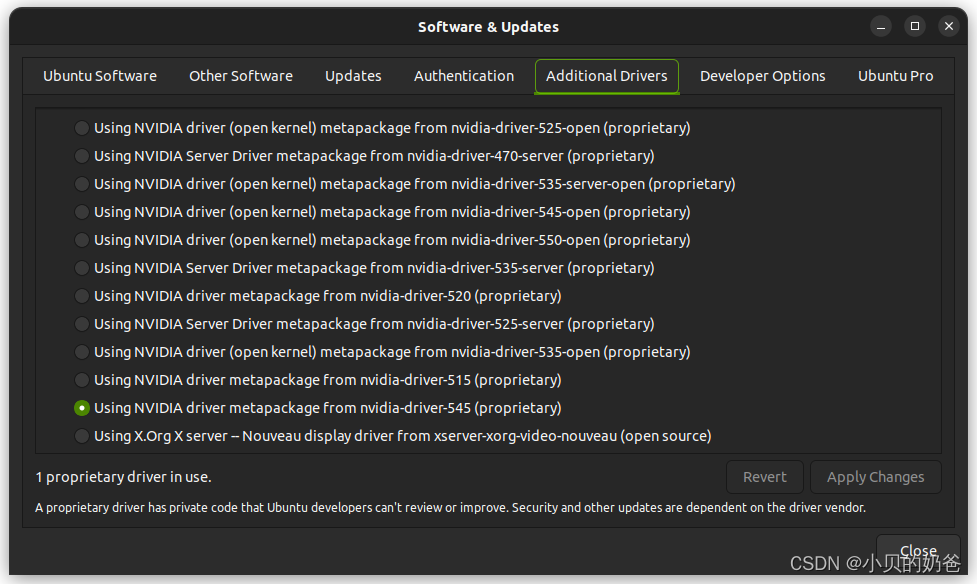This screenshot has height=584, width=977.
Task: Maximize the Software & Updates window
Action: coord(915,26)
